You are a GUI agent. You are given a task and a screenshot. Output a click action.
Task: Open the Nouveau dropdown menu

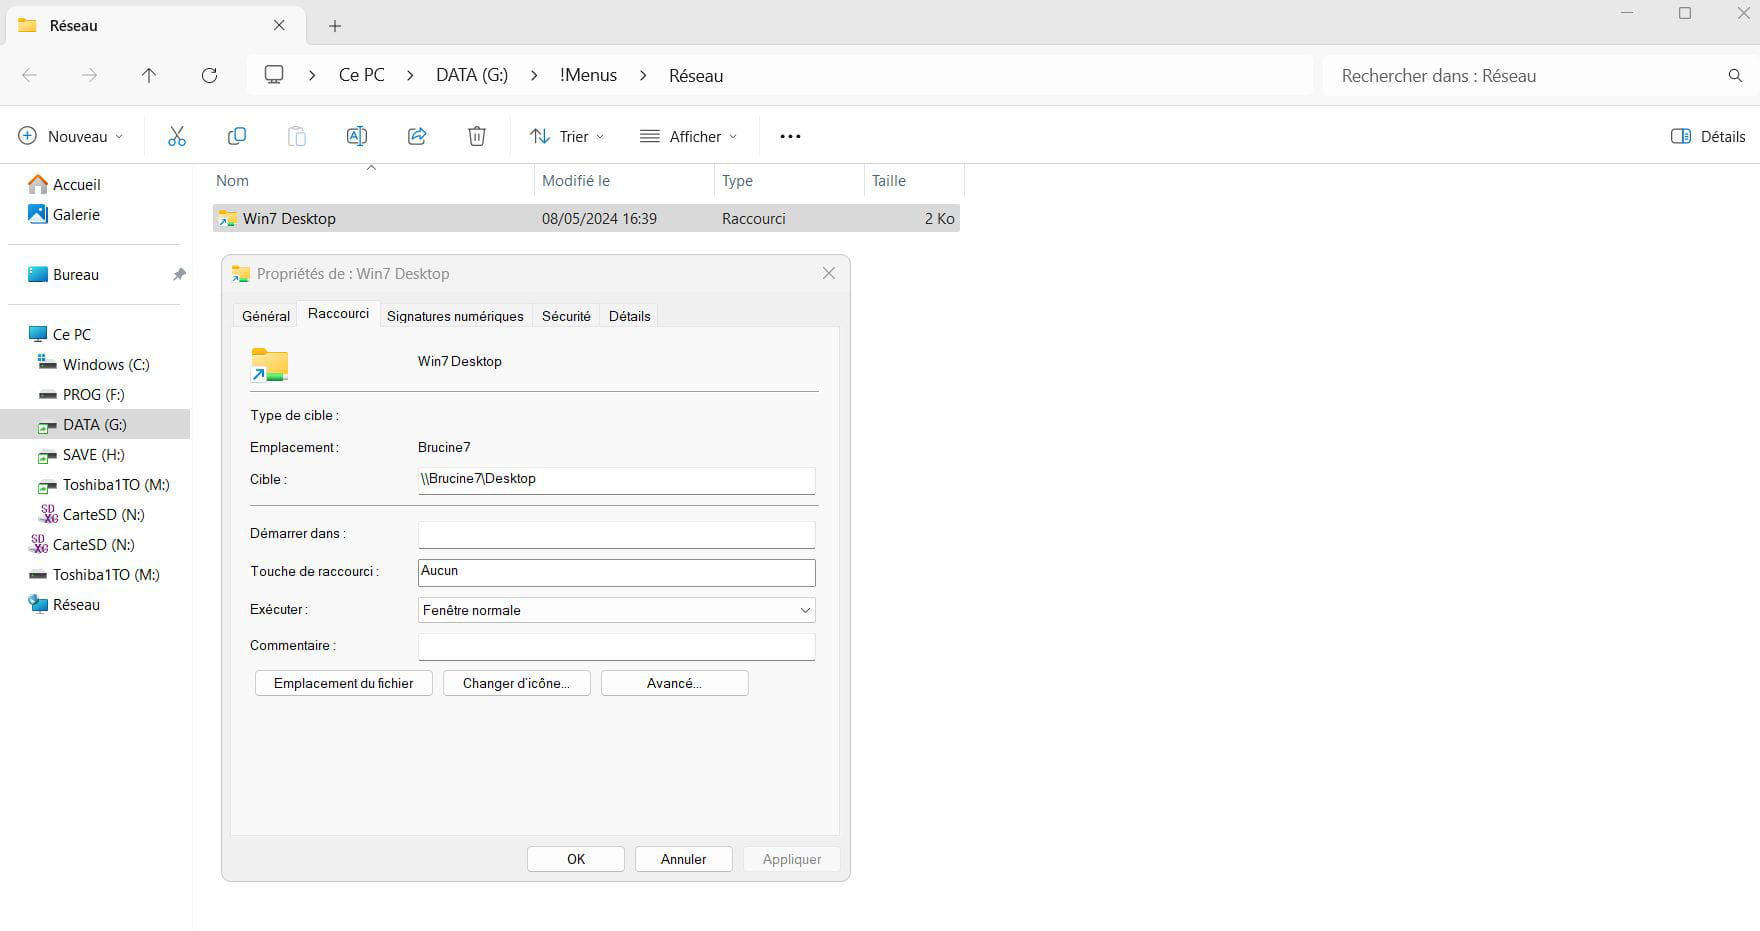tap(71, 136)
